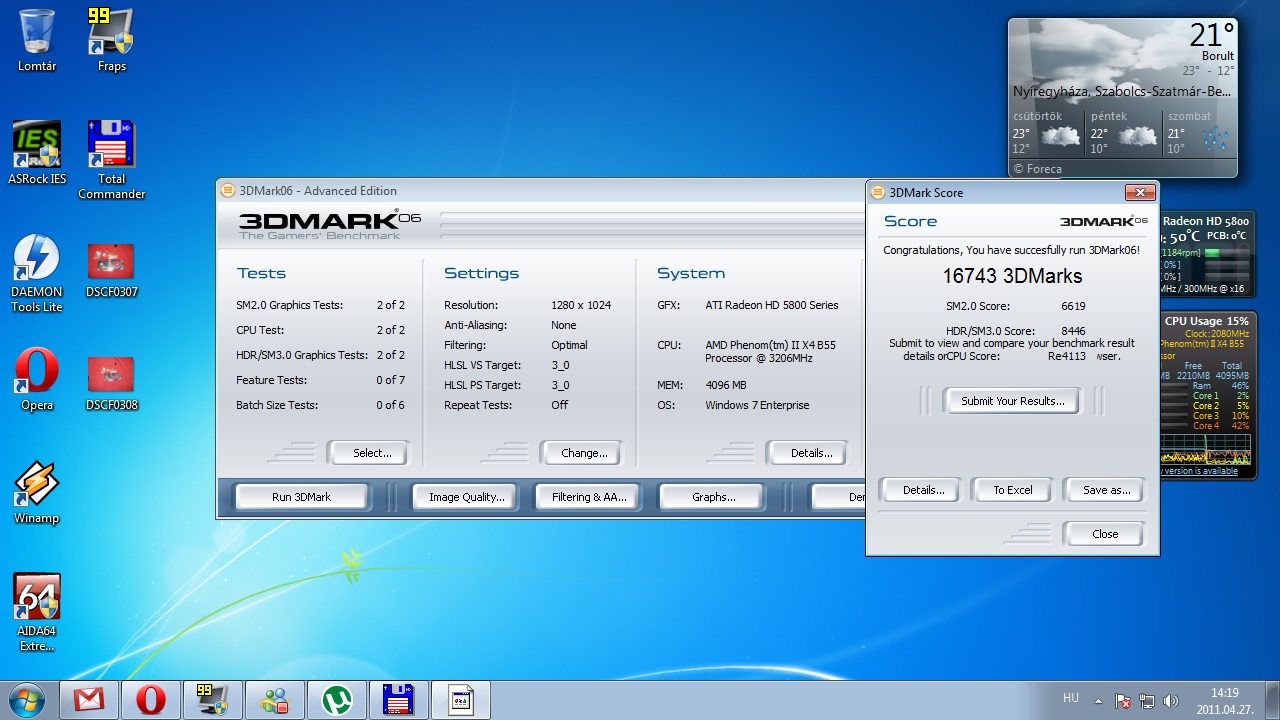Click the 16743 3DMarks score text
The height and width of the screenshot is (720, 1280).
pyautogui.click(x=1012, y=276)
